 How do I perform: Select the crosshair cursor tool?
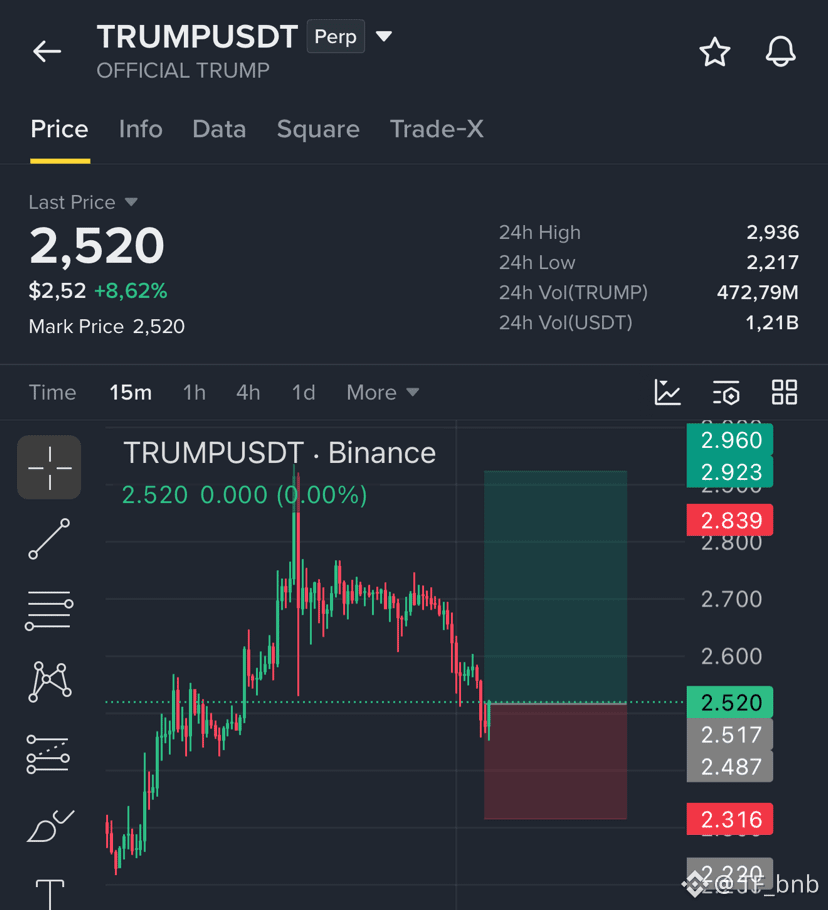pyautogui.click(x=49, y=467)
